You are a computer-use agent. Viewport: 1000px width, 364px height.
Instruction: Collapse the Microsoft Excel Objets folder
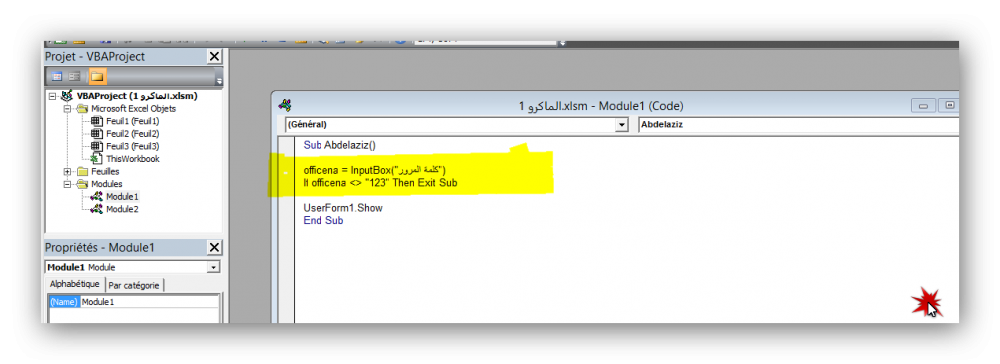click(x=67, y=109)
